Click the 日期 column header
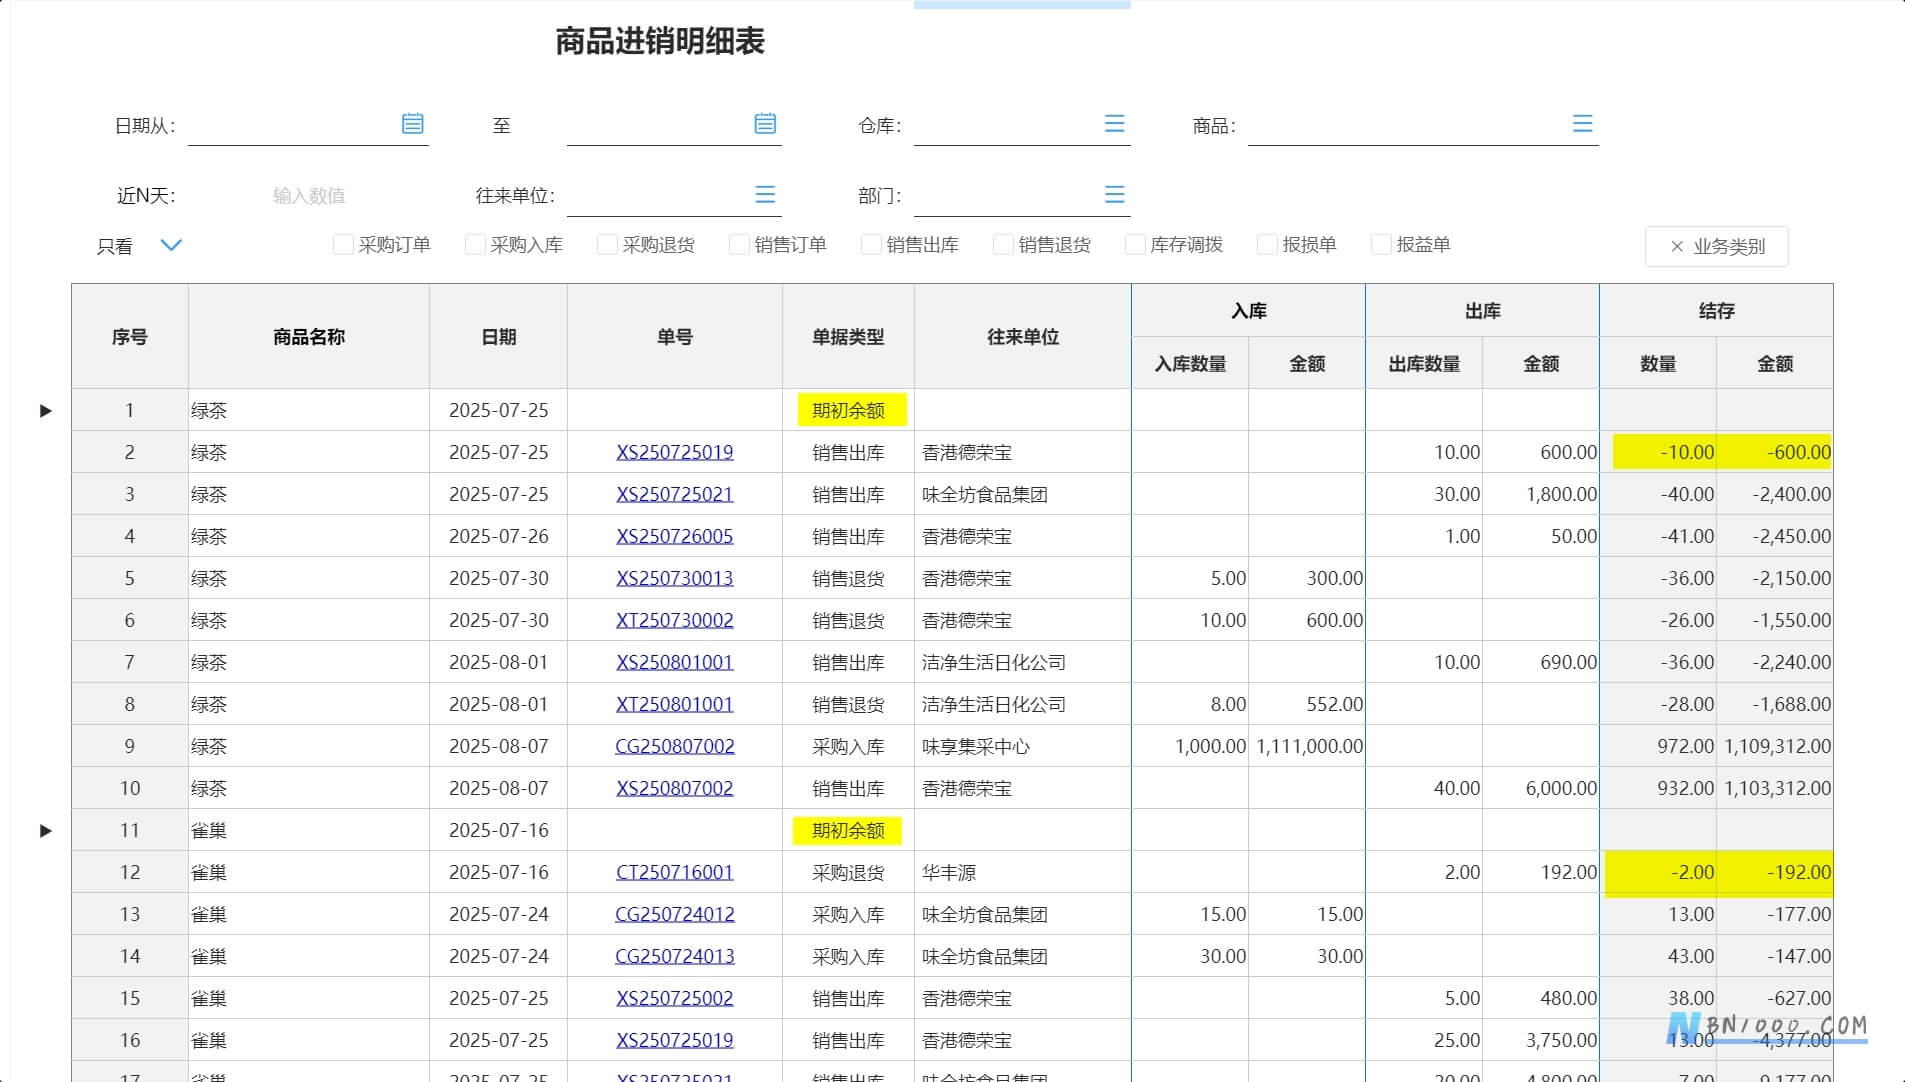Screen dimensions: 1905x1082 (x=499, y=337)
